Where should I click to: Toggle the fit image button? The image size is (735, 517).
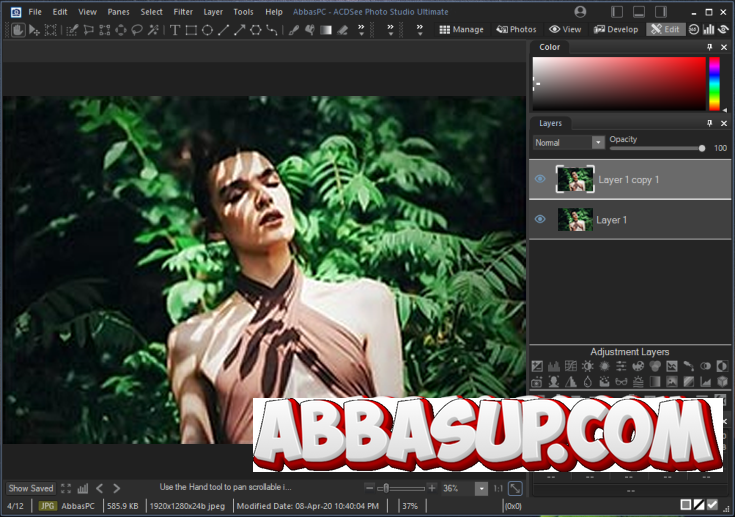[515, 488]
